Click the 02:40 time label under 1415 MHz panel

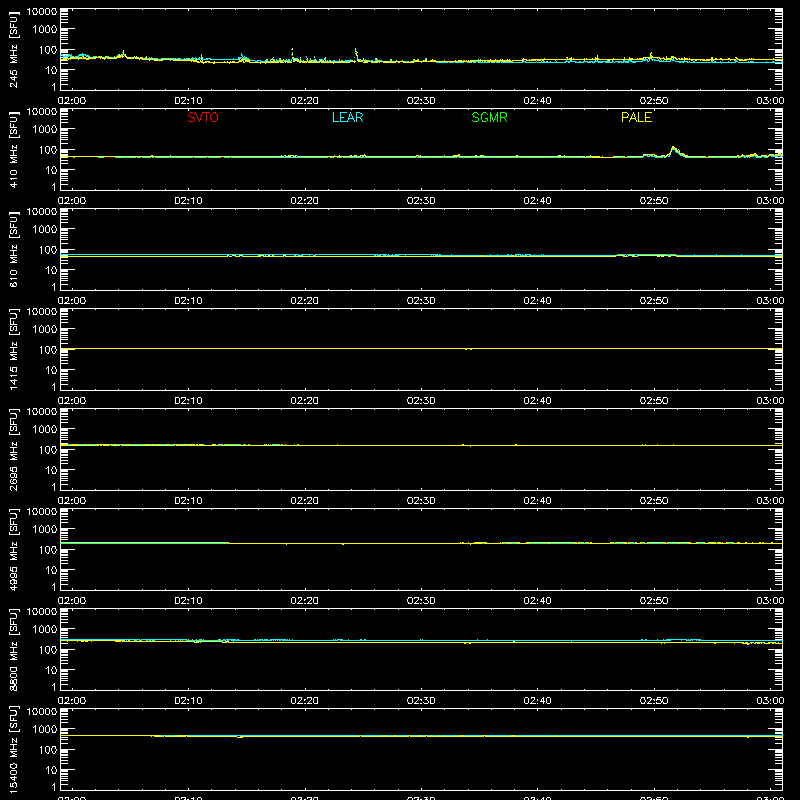[x=537, y=401]
